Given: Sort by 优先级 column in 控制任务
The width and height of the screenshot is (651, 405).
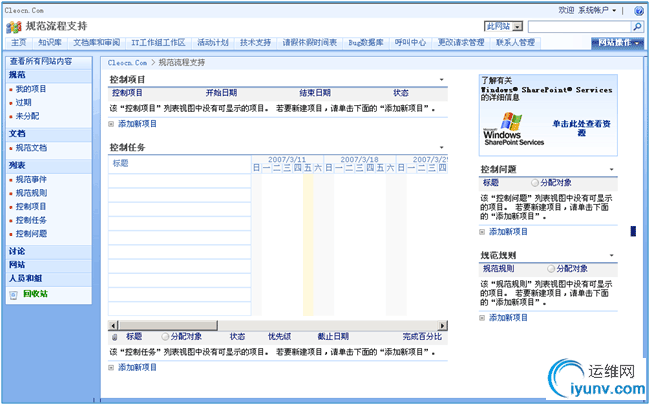Looking at the screenshot, I should pyautogui.click(x=279, y=336).
